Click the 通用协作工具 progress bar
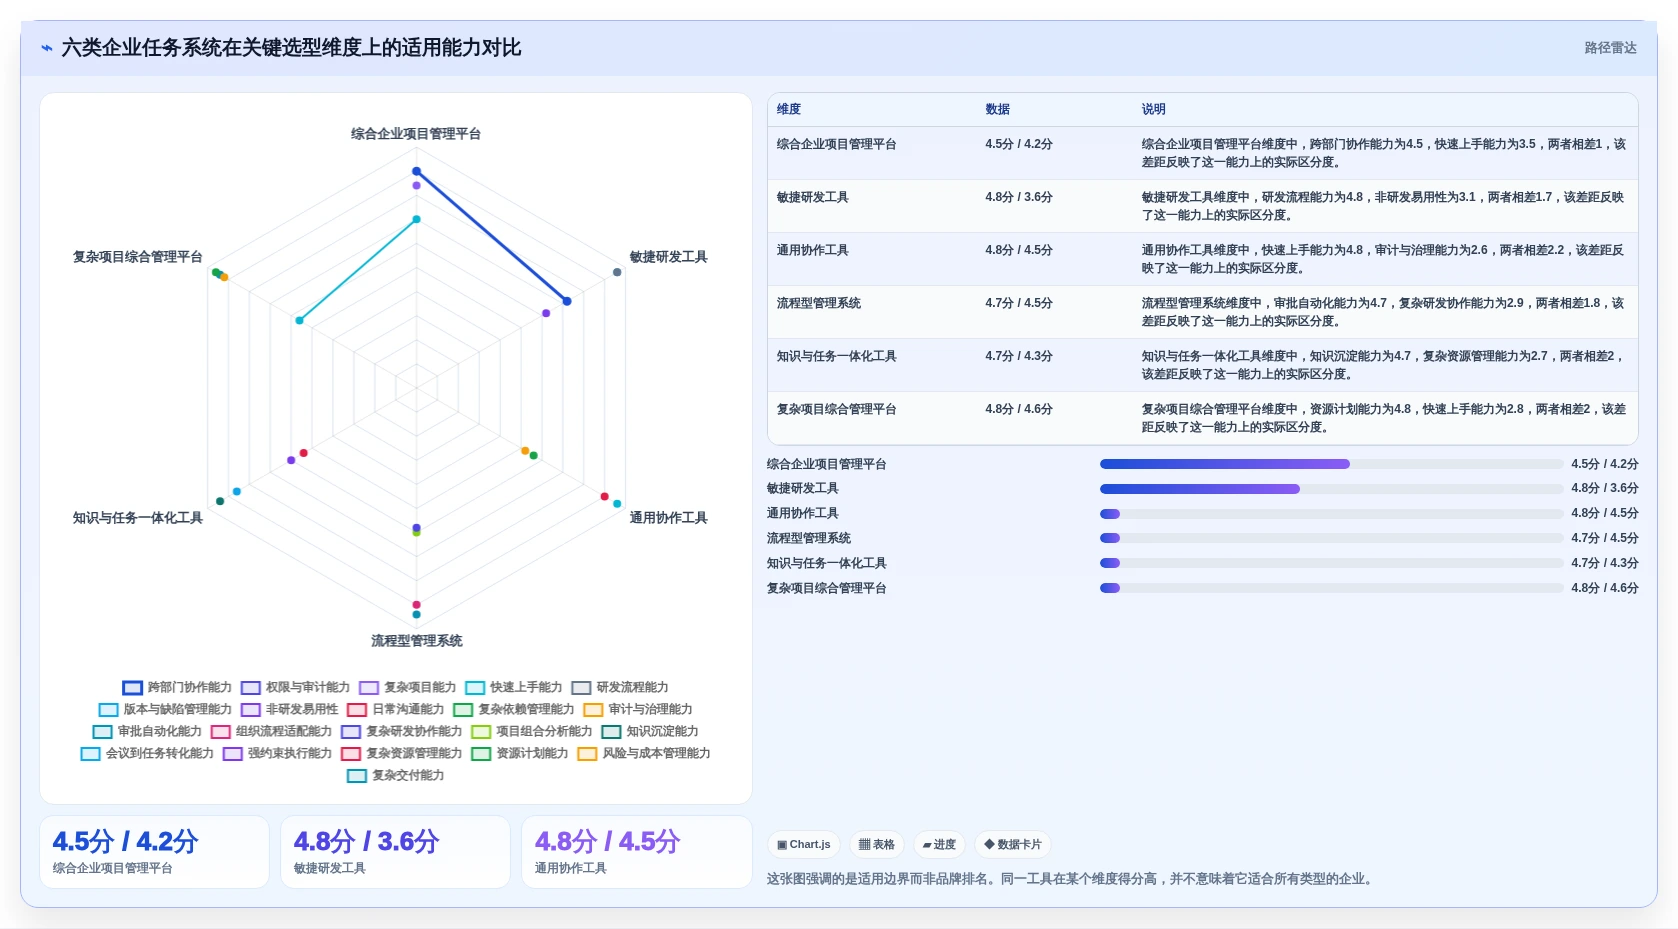 point(1331,514)
